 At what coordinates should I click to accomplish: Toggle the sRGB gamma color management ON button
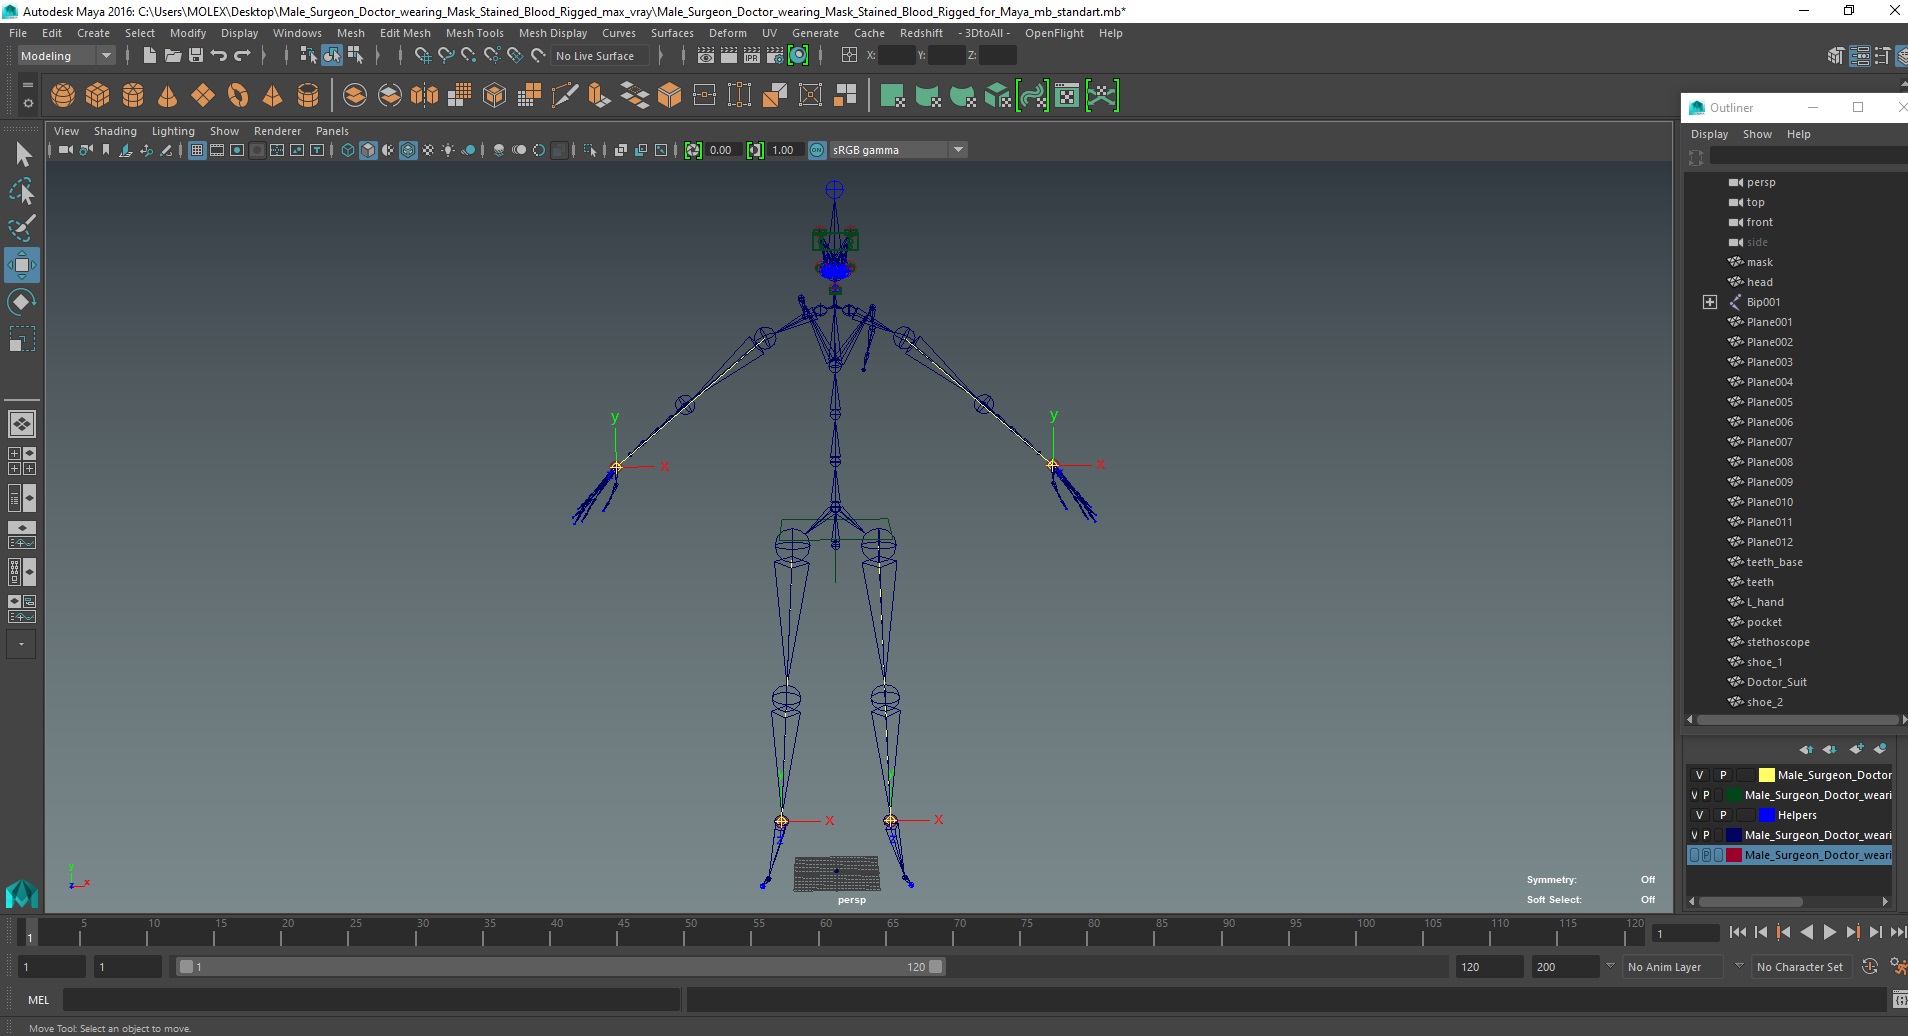(817, 150)
